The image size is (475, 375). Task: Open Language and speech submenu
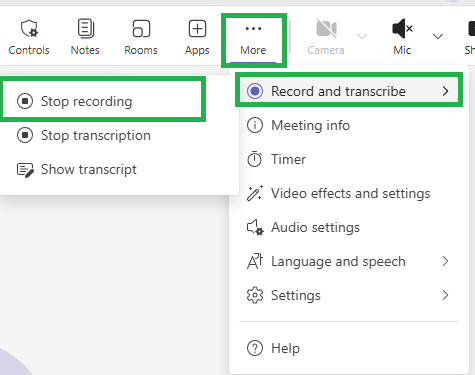point(349,261)
